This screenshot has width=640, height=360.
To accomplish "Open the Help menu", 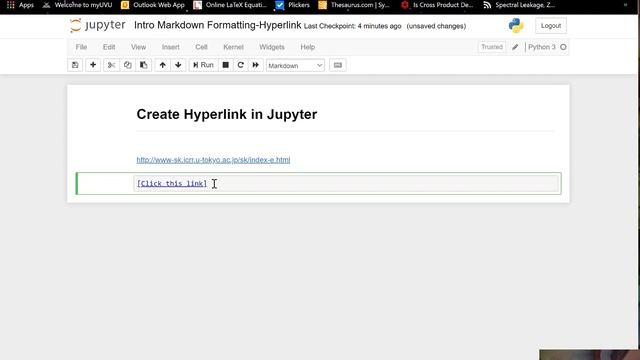I will pos(308,47).
